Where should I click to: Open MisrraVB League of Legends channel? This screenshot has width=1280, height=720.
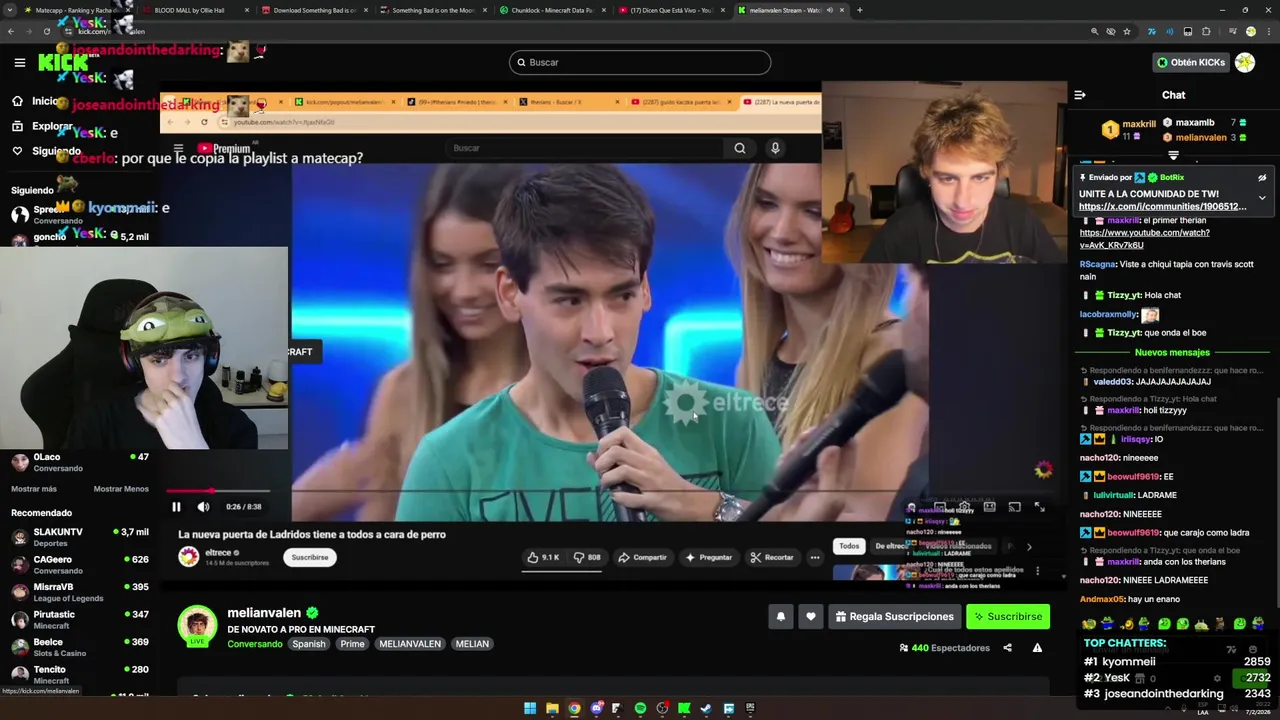[78, 592]
